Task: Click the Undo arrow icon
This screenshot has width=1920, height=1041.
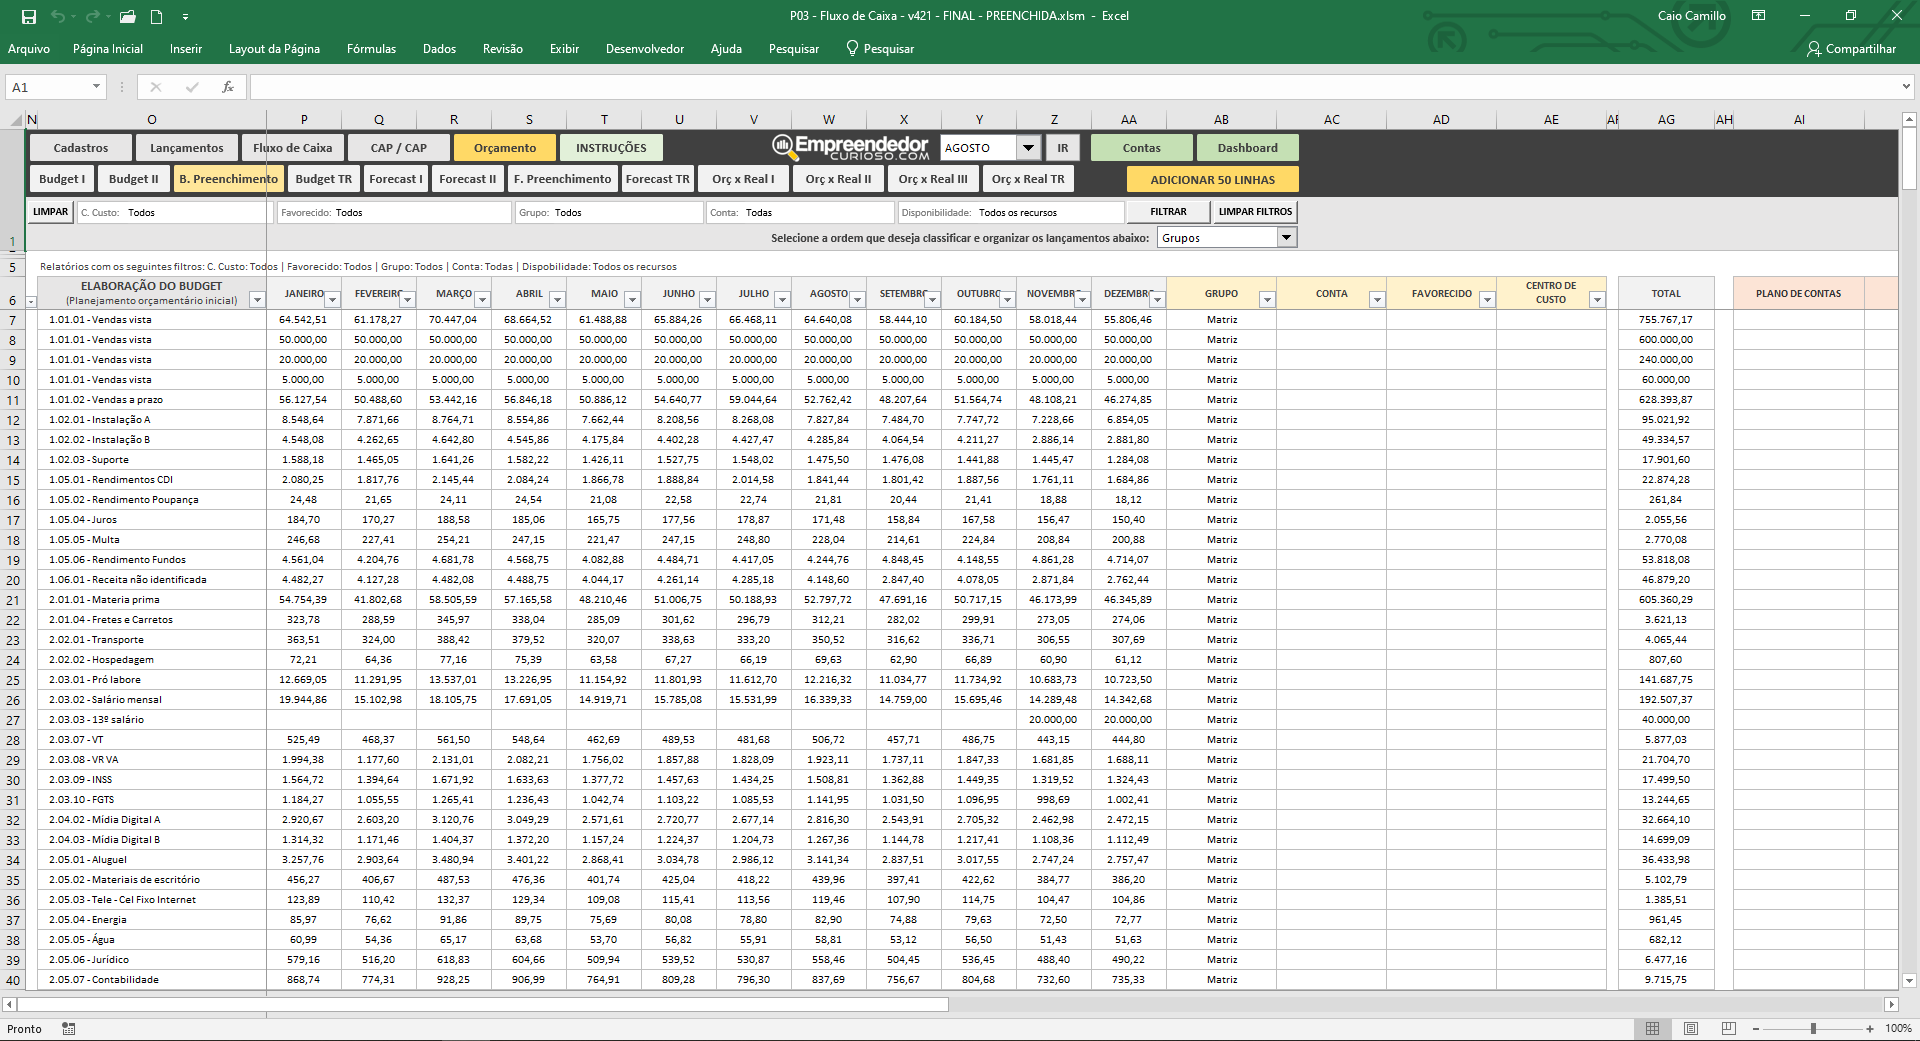Action: tap(58, 16)
